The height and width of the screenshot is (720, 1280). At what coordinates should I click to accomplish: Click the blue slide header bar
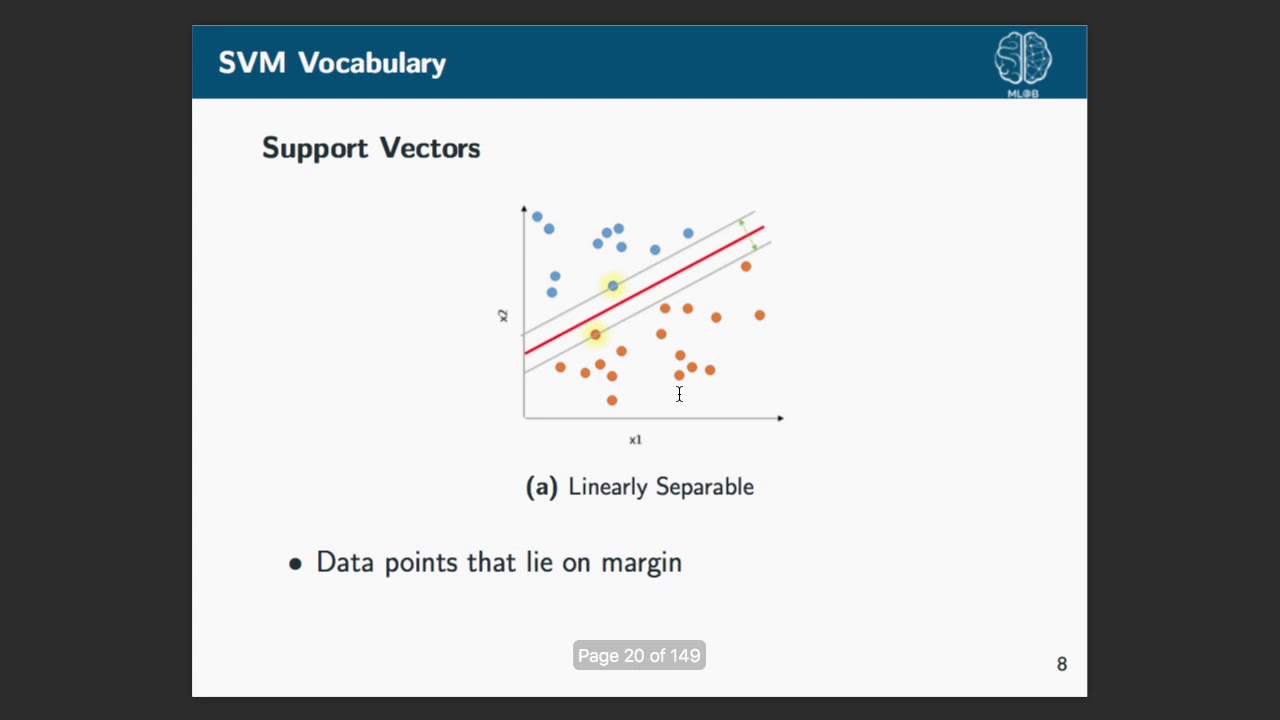coord(639,62)
